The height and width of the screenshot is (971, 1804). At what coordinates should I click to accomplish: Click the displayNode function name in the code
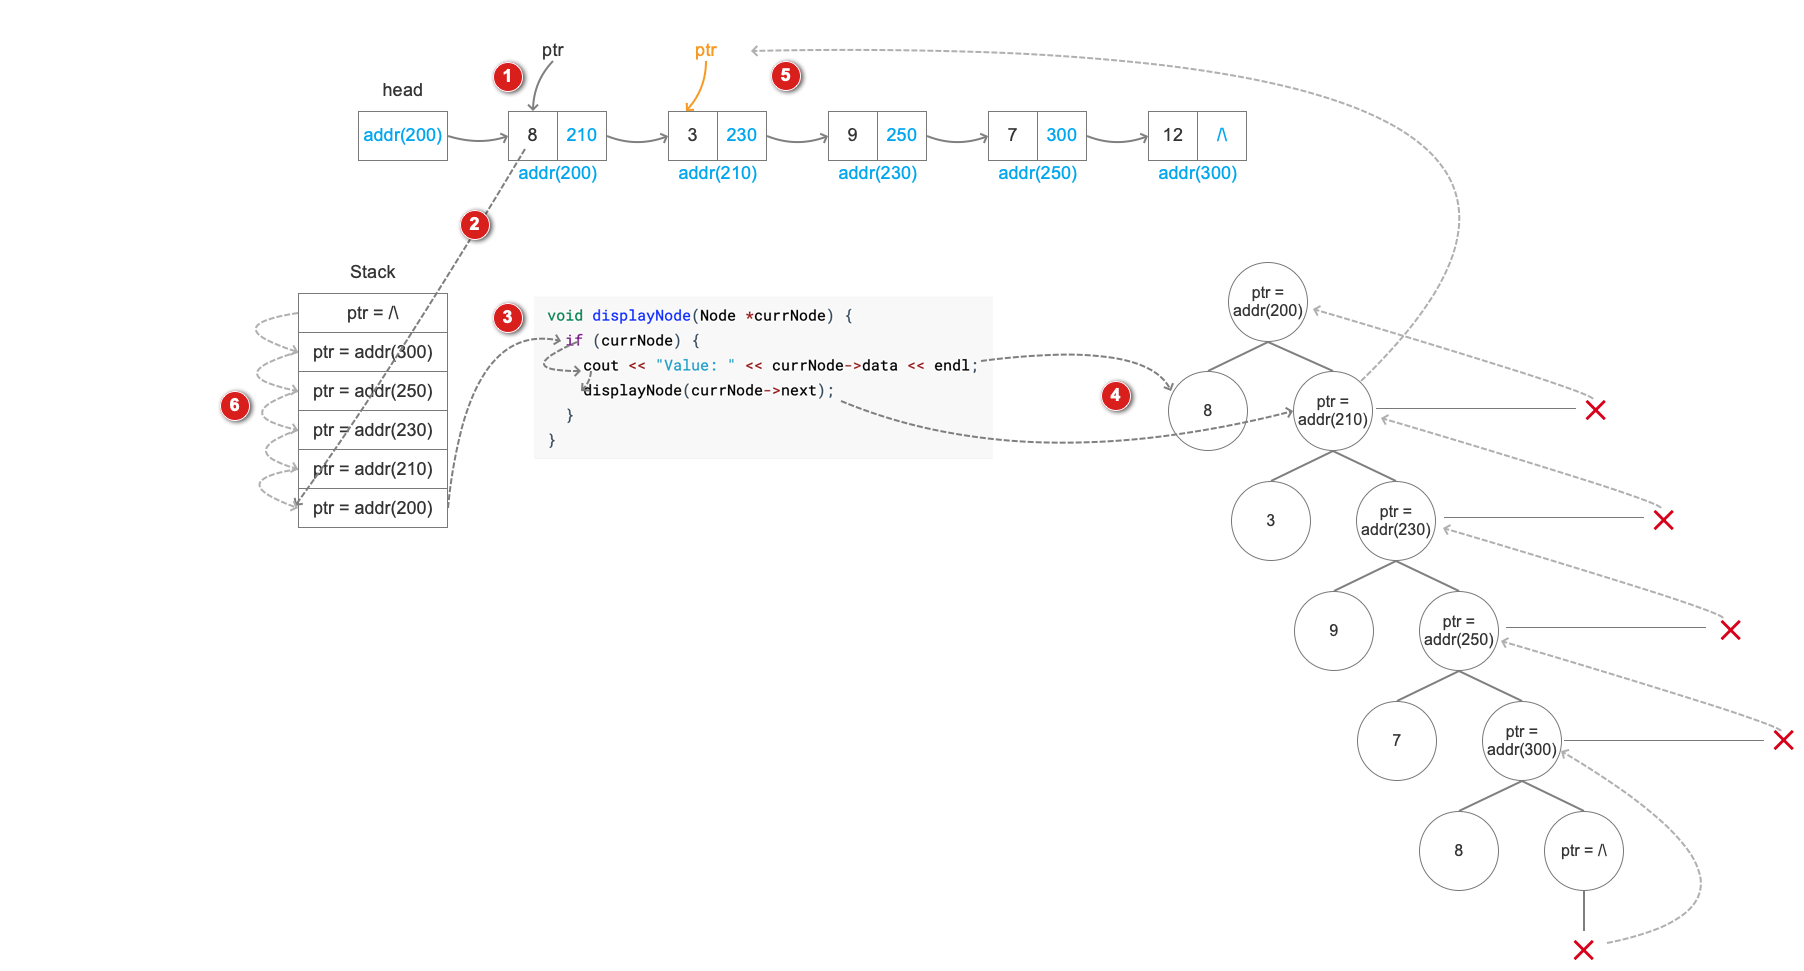coord(643,315)
